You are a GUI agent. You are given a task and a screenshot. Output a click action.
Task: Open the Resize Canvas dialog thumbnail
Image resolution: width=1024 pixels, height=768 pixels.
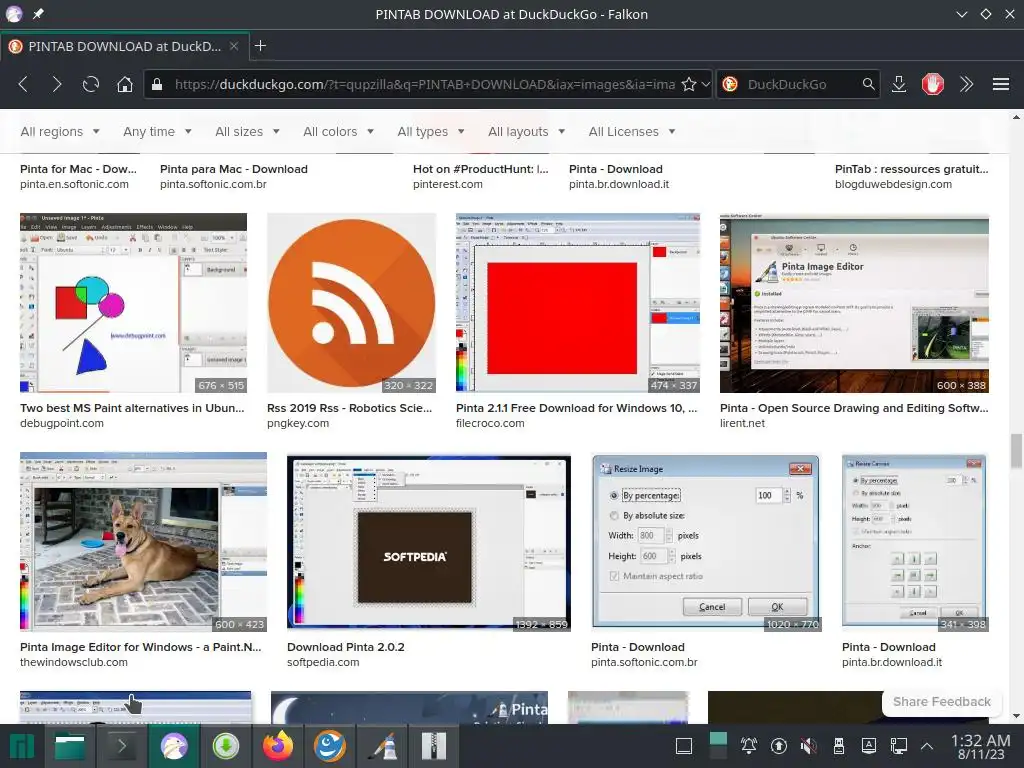915,541
